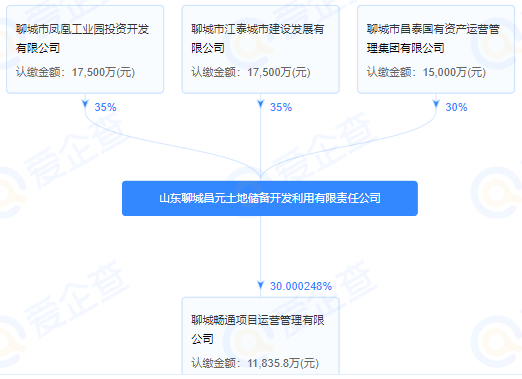Image resolution: width=522 pixels, height=379 pixels.
Task: Click 认缴金额 11,835.8万(元) in 畅通项目 card
Action: pyautogui.click(x=255, y=363)
